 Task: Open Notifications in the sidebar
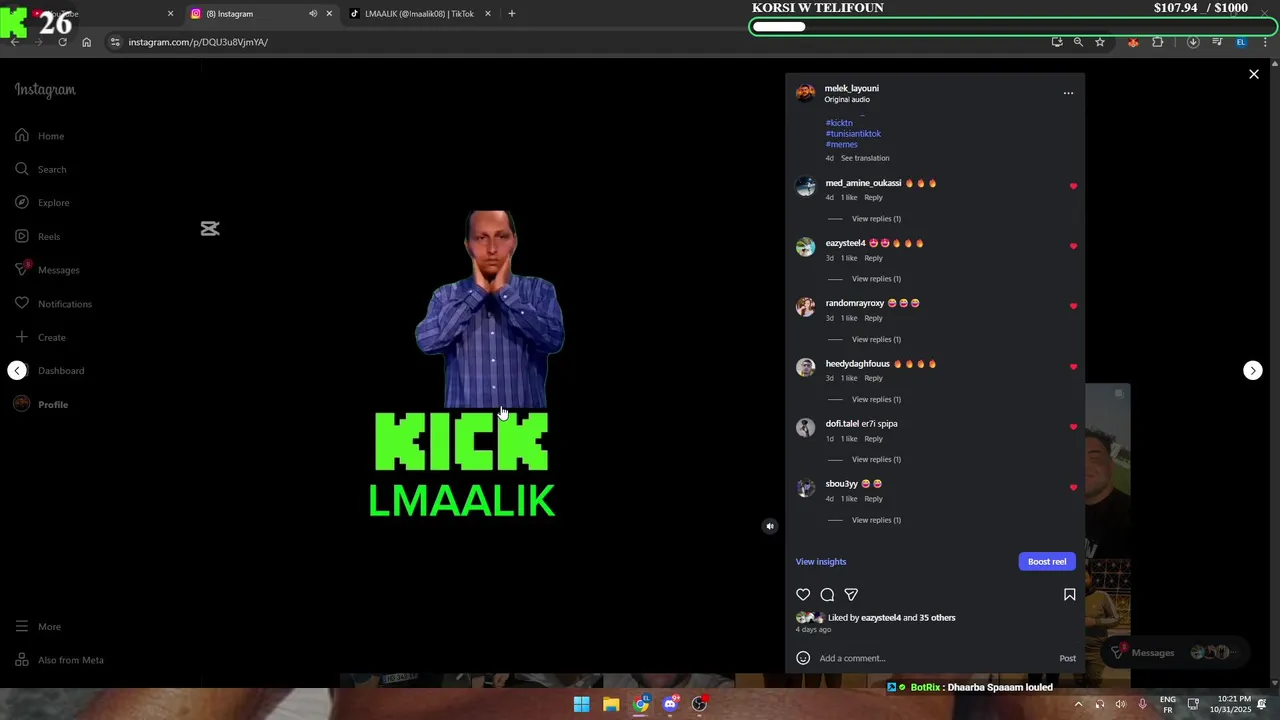tap(53, 304)
